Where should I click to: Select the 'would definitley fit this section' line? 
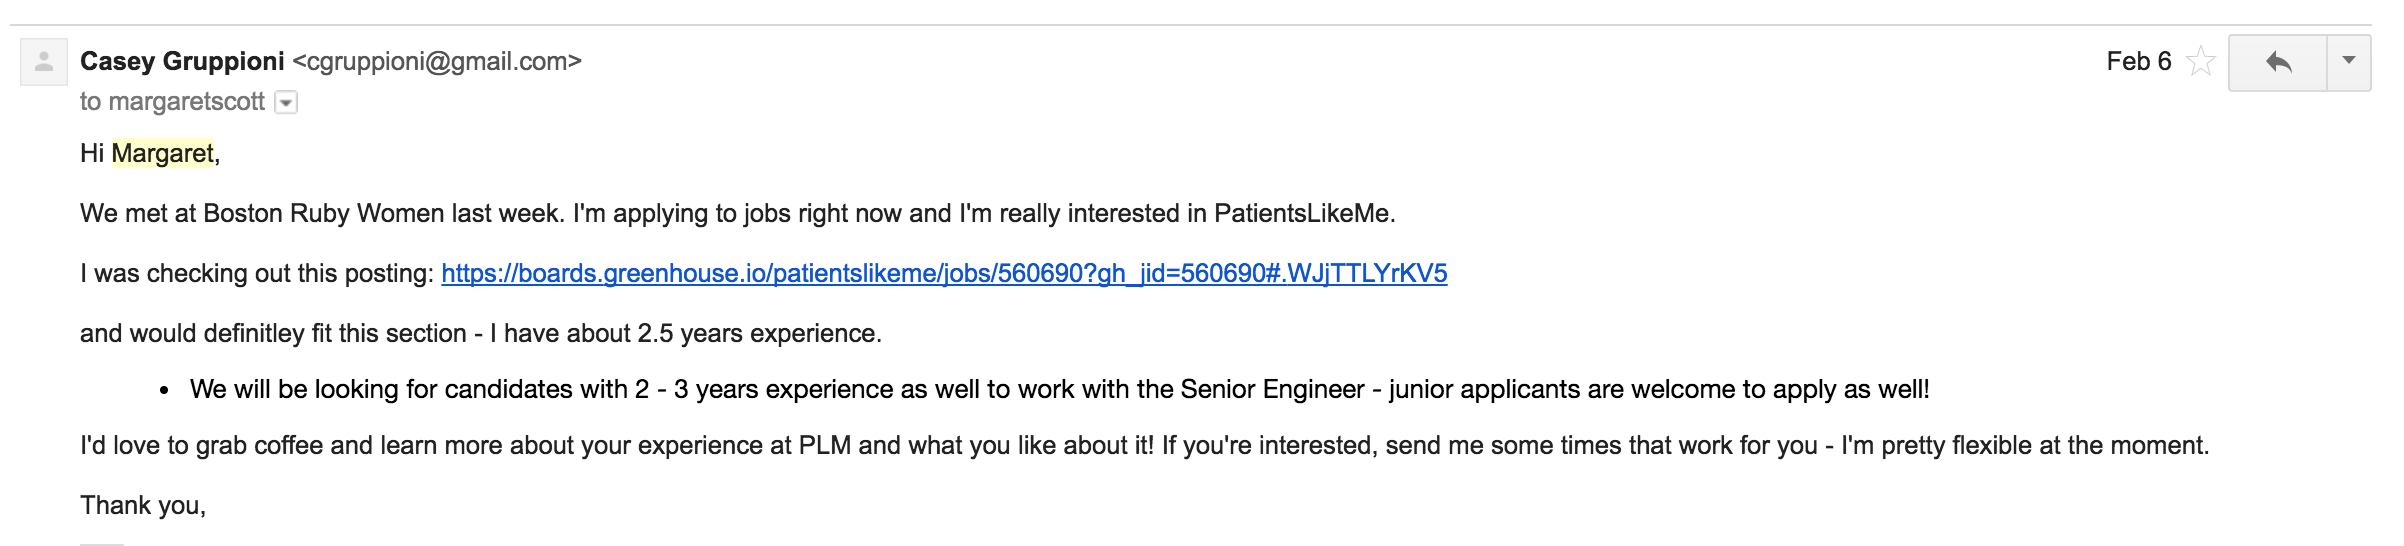[x=481, y=334]
